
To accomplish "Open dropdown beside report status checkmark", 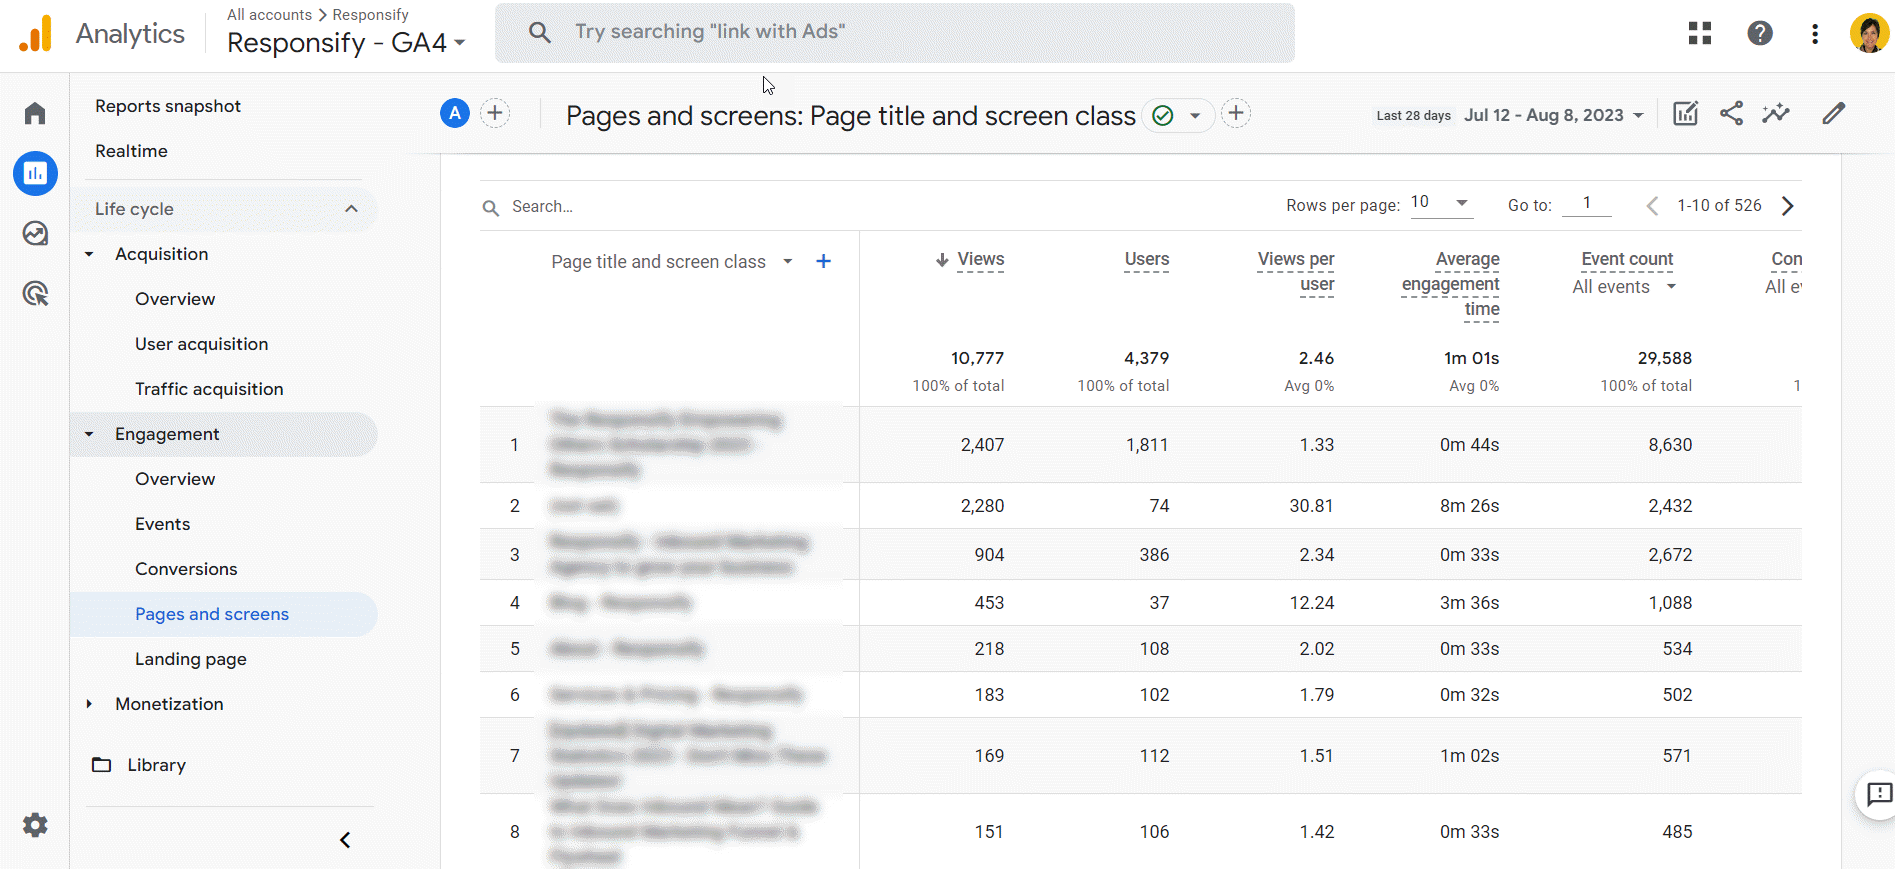I will 1195,115.
